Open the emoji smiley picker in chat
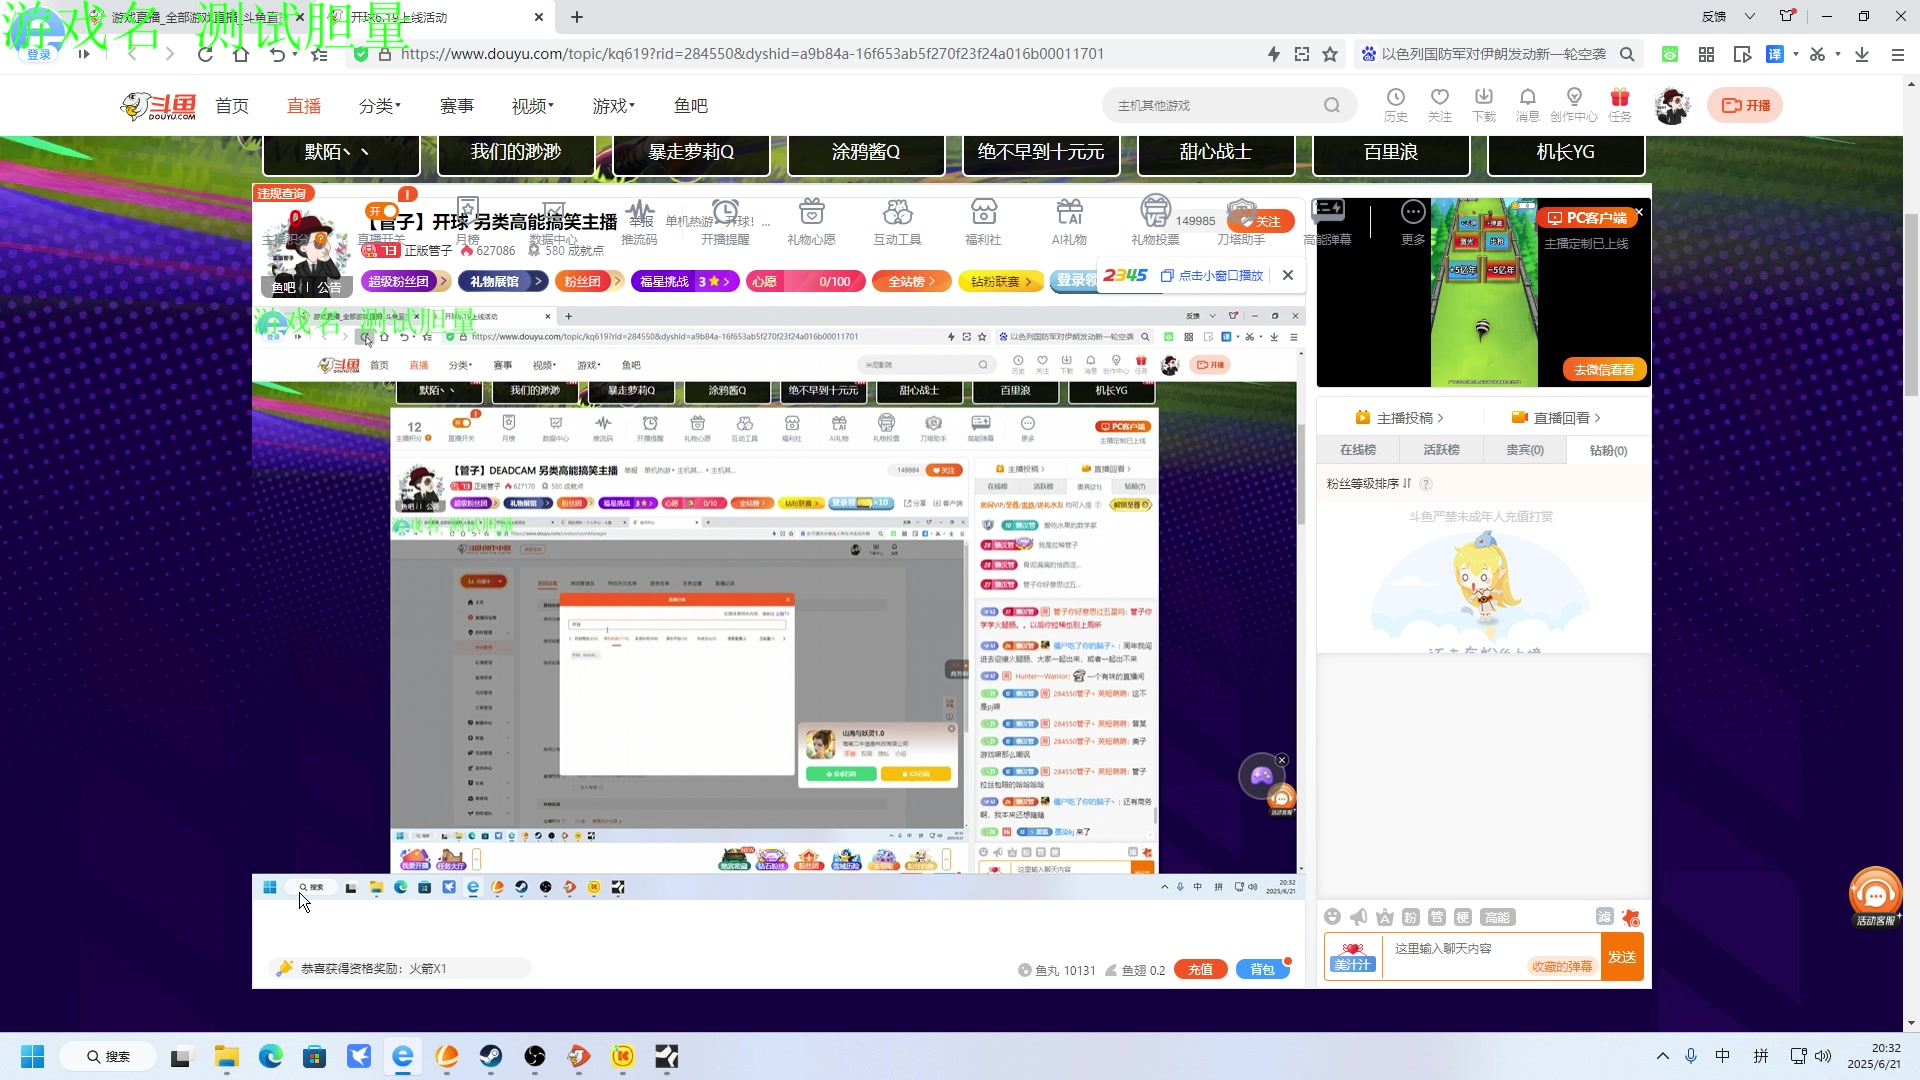 1332,917
